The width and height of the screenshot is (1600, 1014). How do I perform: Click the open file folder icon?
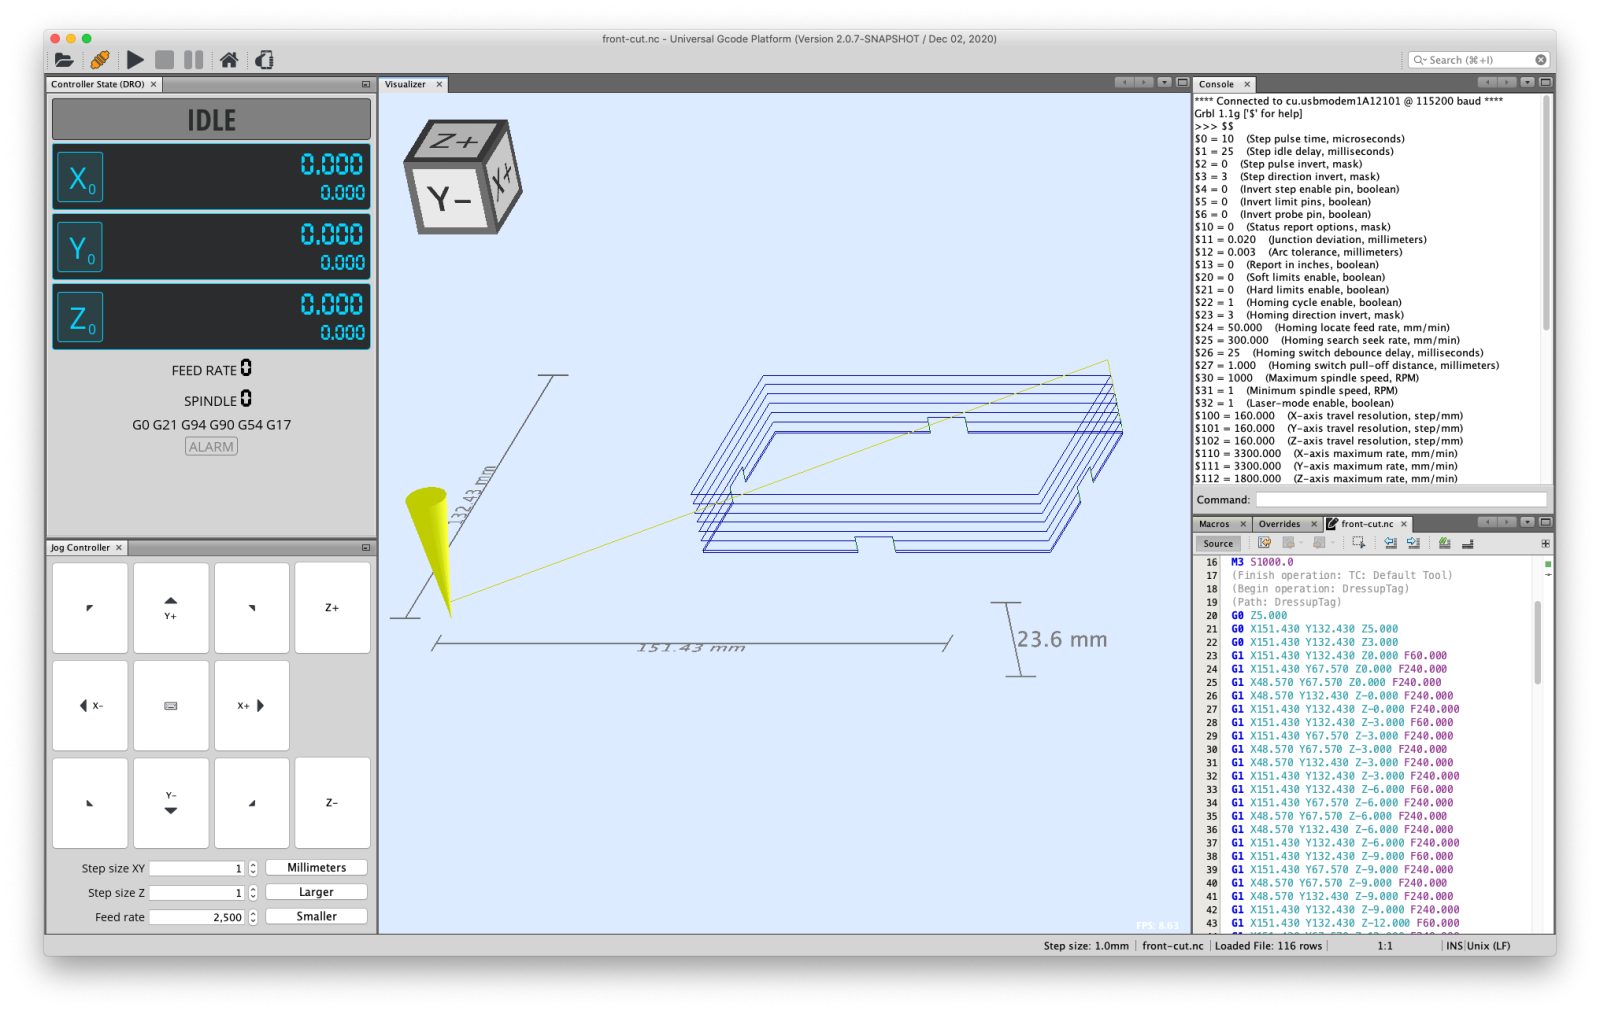pyautogui.click(x=64, y=60)
